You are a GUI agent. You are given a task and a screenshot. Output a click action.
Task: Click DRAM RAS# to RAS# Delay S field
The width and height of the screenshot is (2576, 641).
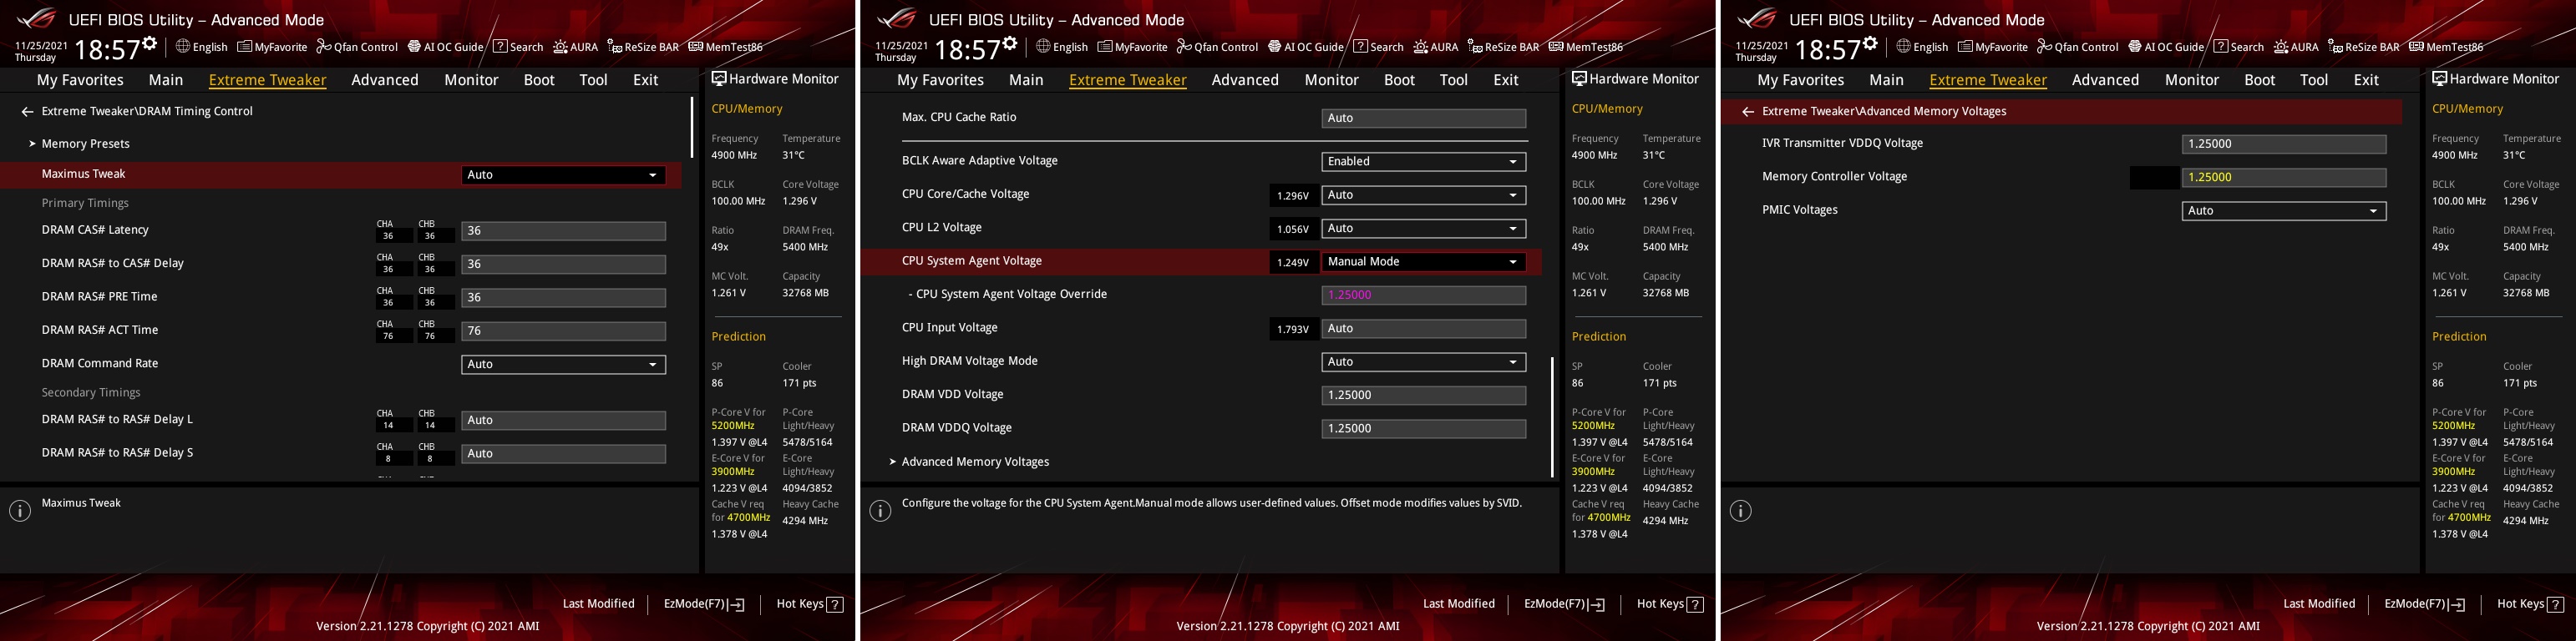tap(563, 454)
